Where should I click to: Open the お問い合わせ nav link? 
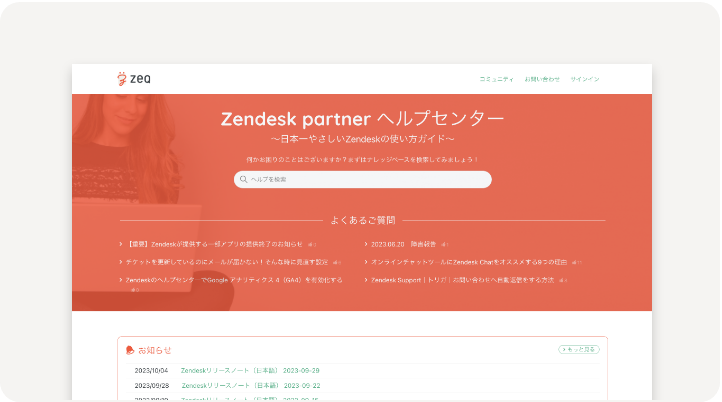(542, 79)
